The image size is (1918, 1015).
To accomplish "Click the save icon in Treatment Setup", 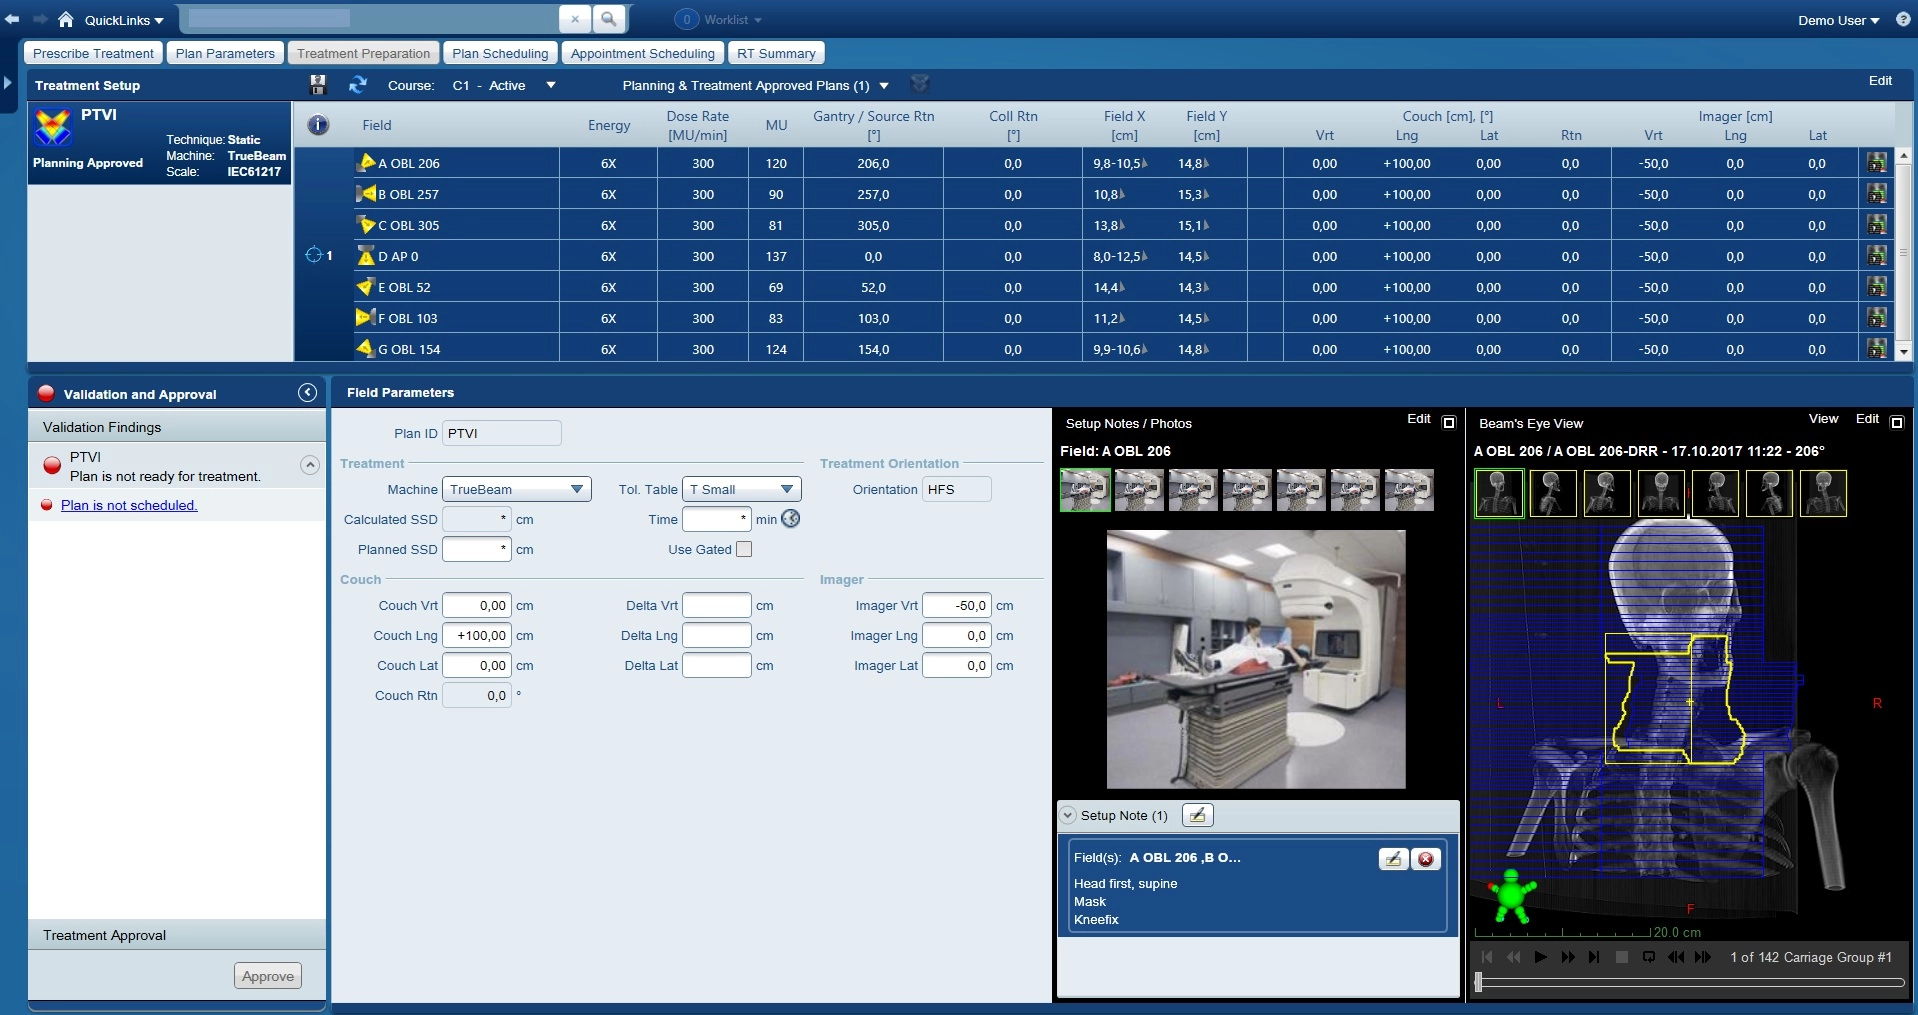I will 318,85.
